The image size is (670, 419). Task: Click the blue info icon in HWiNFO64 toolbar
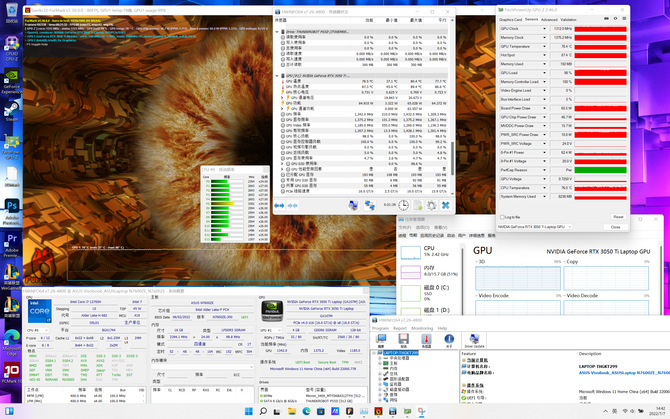point(450,341)
